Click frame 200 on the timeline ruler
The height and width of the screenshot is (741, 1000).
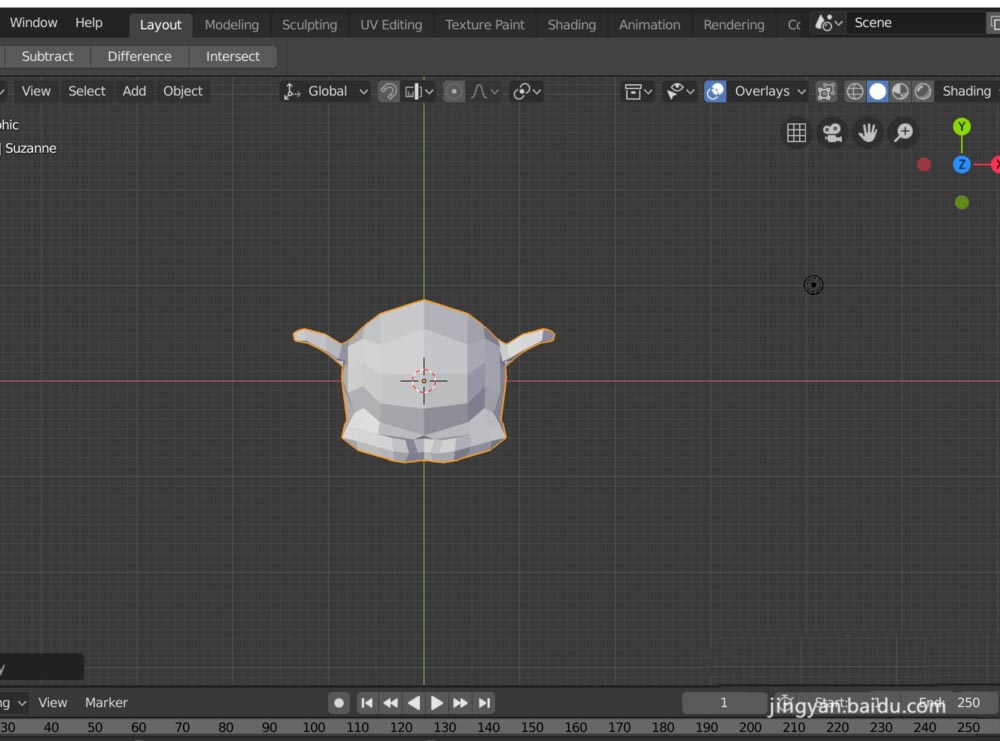click(x=750, y=728)
